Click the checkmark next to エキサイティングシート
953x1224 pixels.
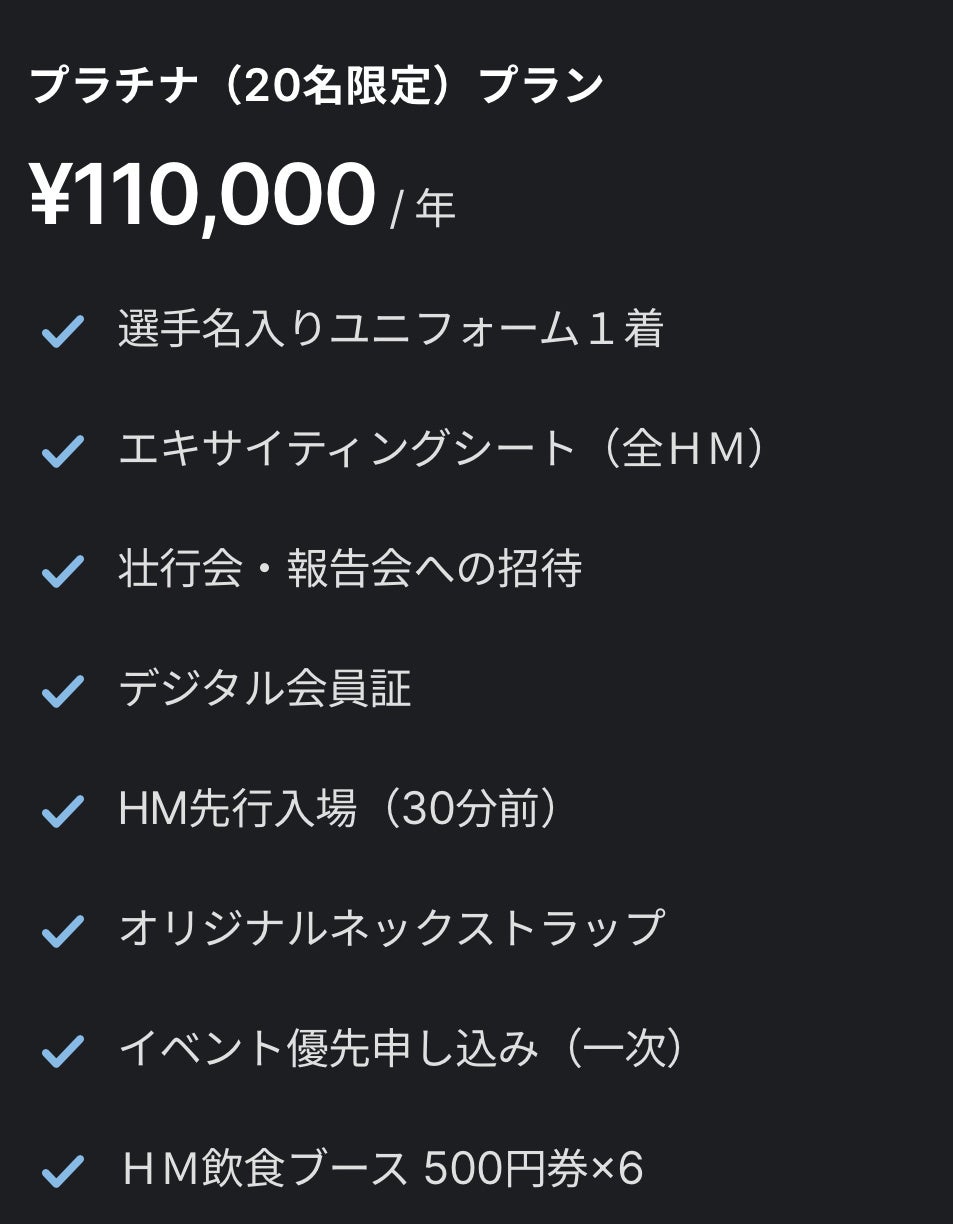pyautogui.click(x=62, y=452)
